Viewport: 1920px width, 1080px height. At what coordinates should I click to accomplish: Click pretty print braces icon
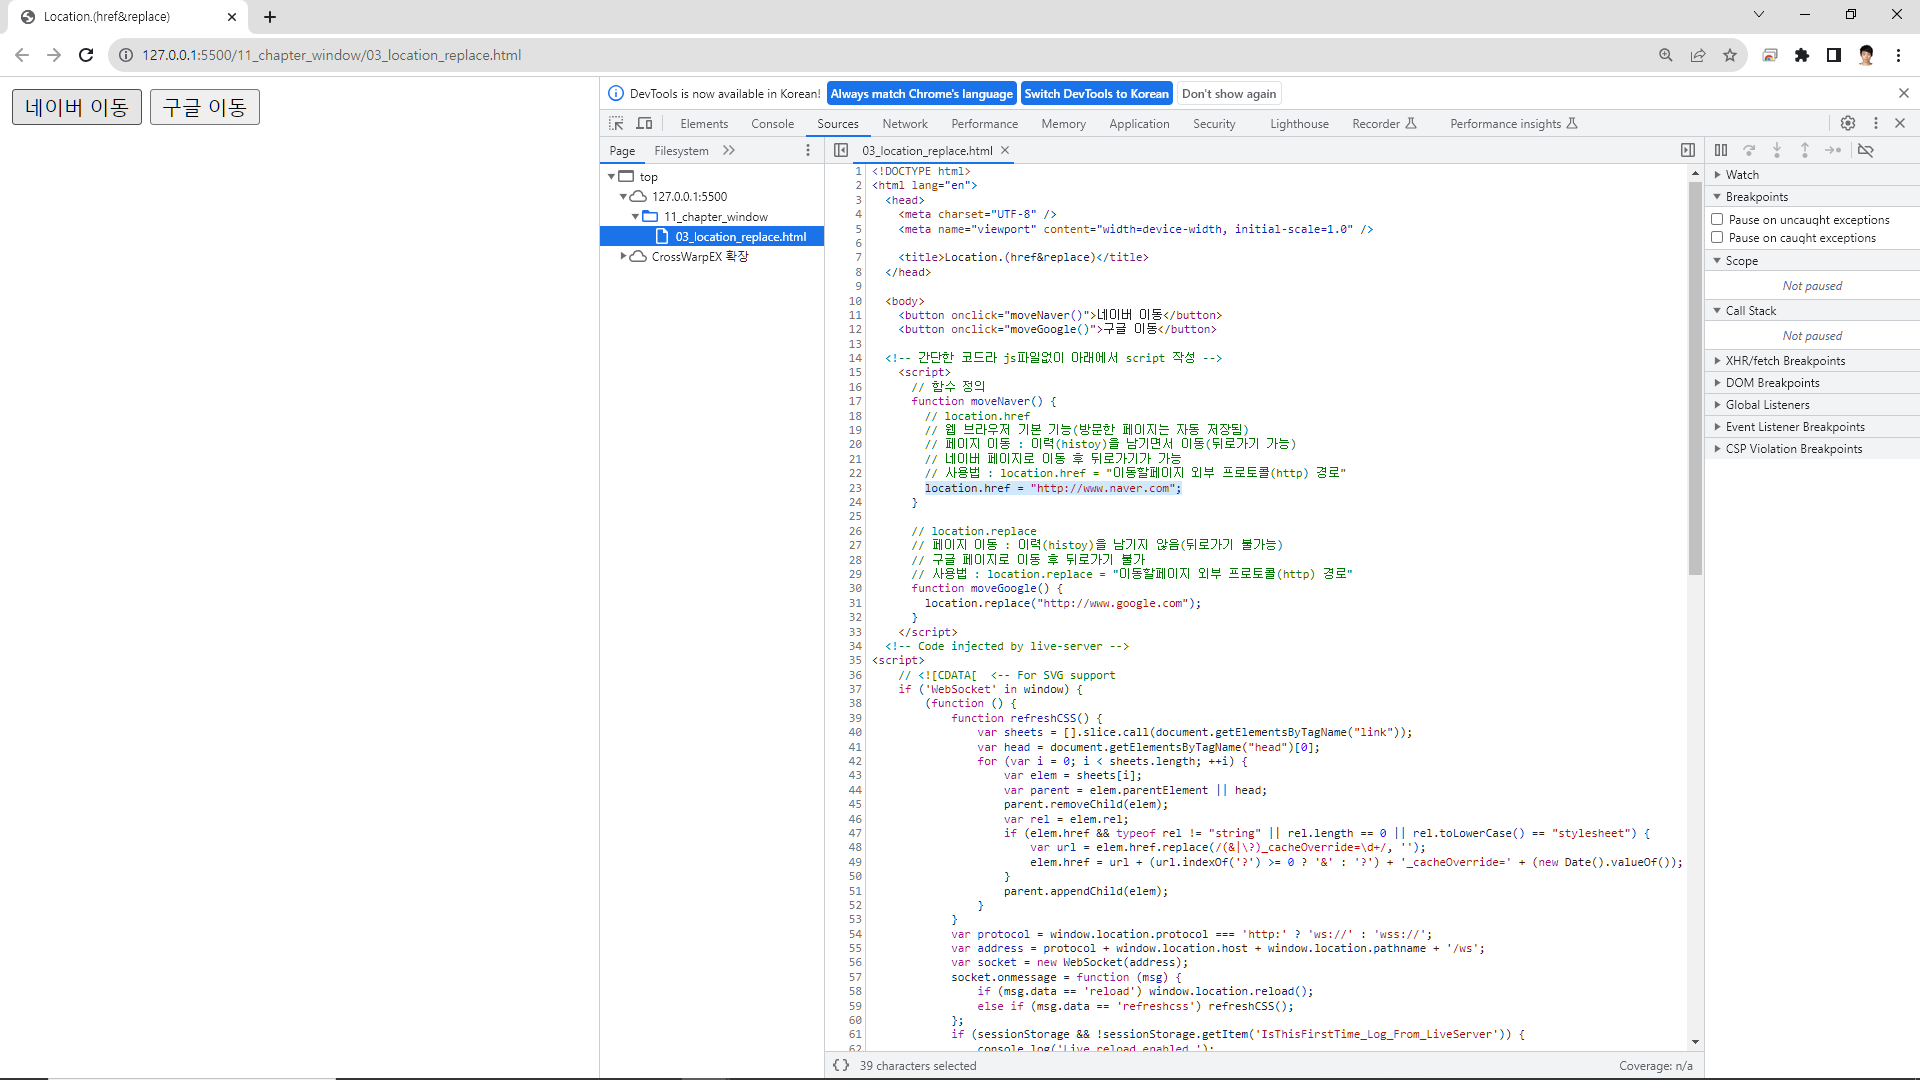[x=841, y=1065]
